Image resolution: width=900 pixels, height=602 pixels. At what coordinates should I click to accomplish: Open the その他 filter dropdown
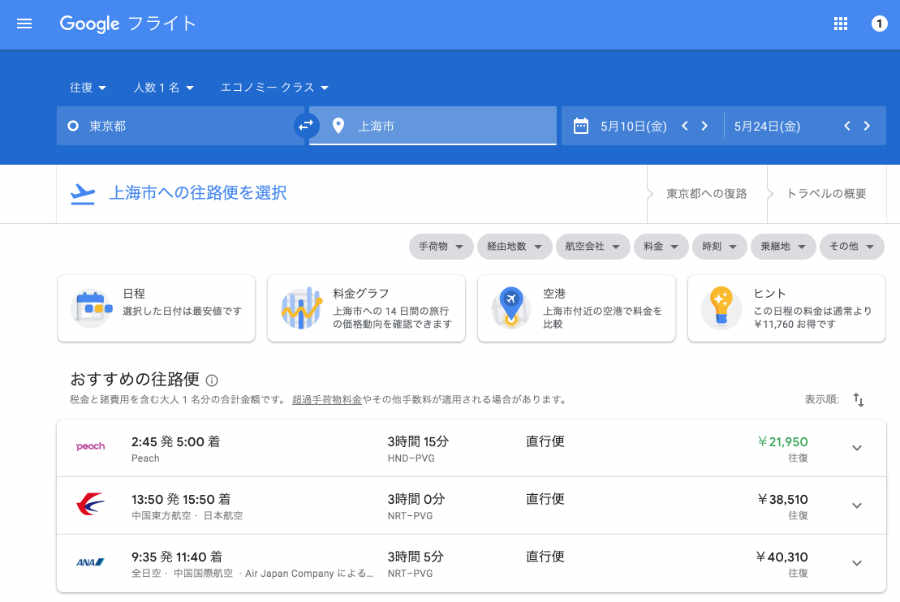852,246
